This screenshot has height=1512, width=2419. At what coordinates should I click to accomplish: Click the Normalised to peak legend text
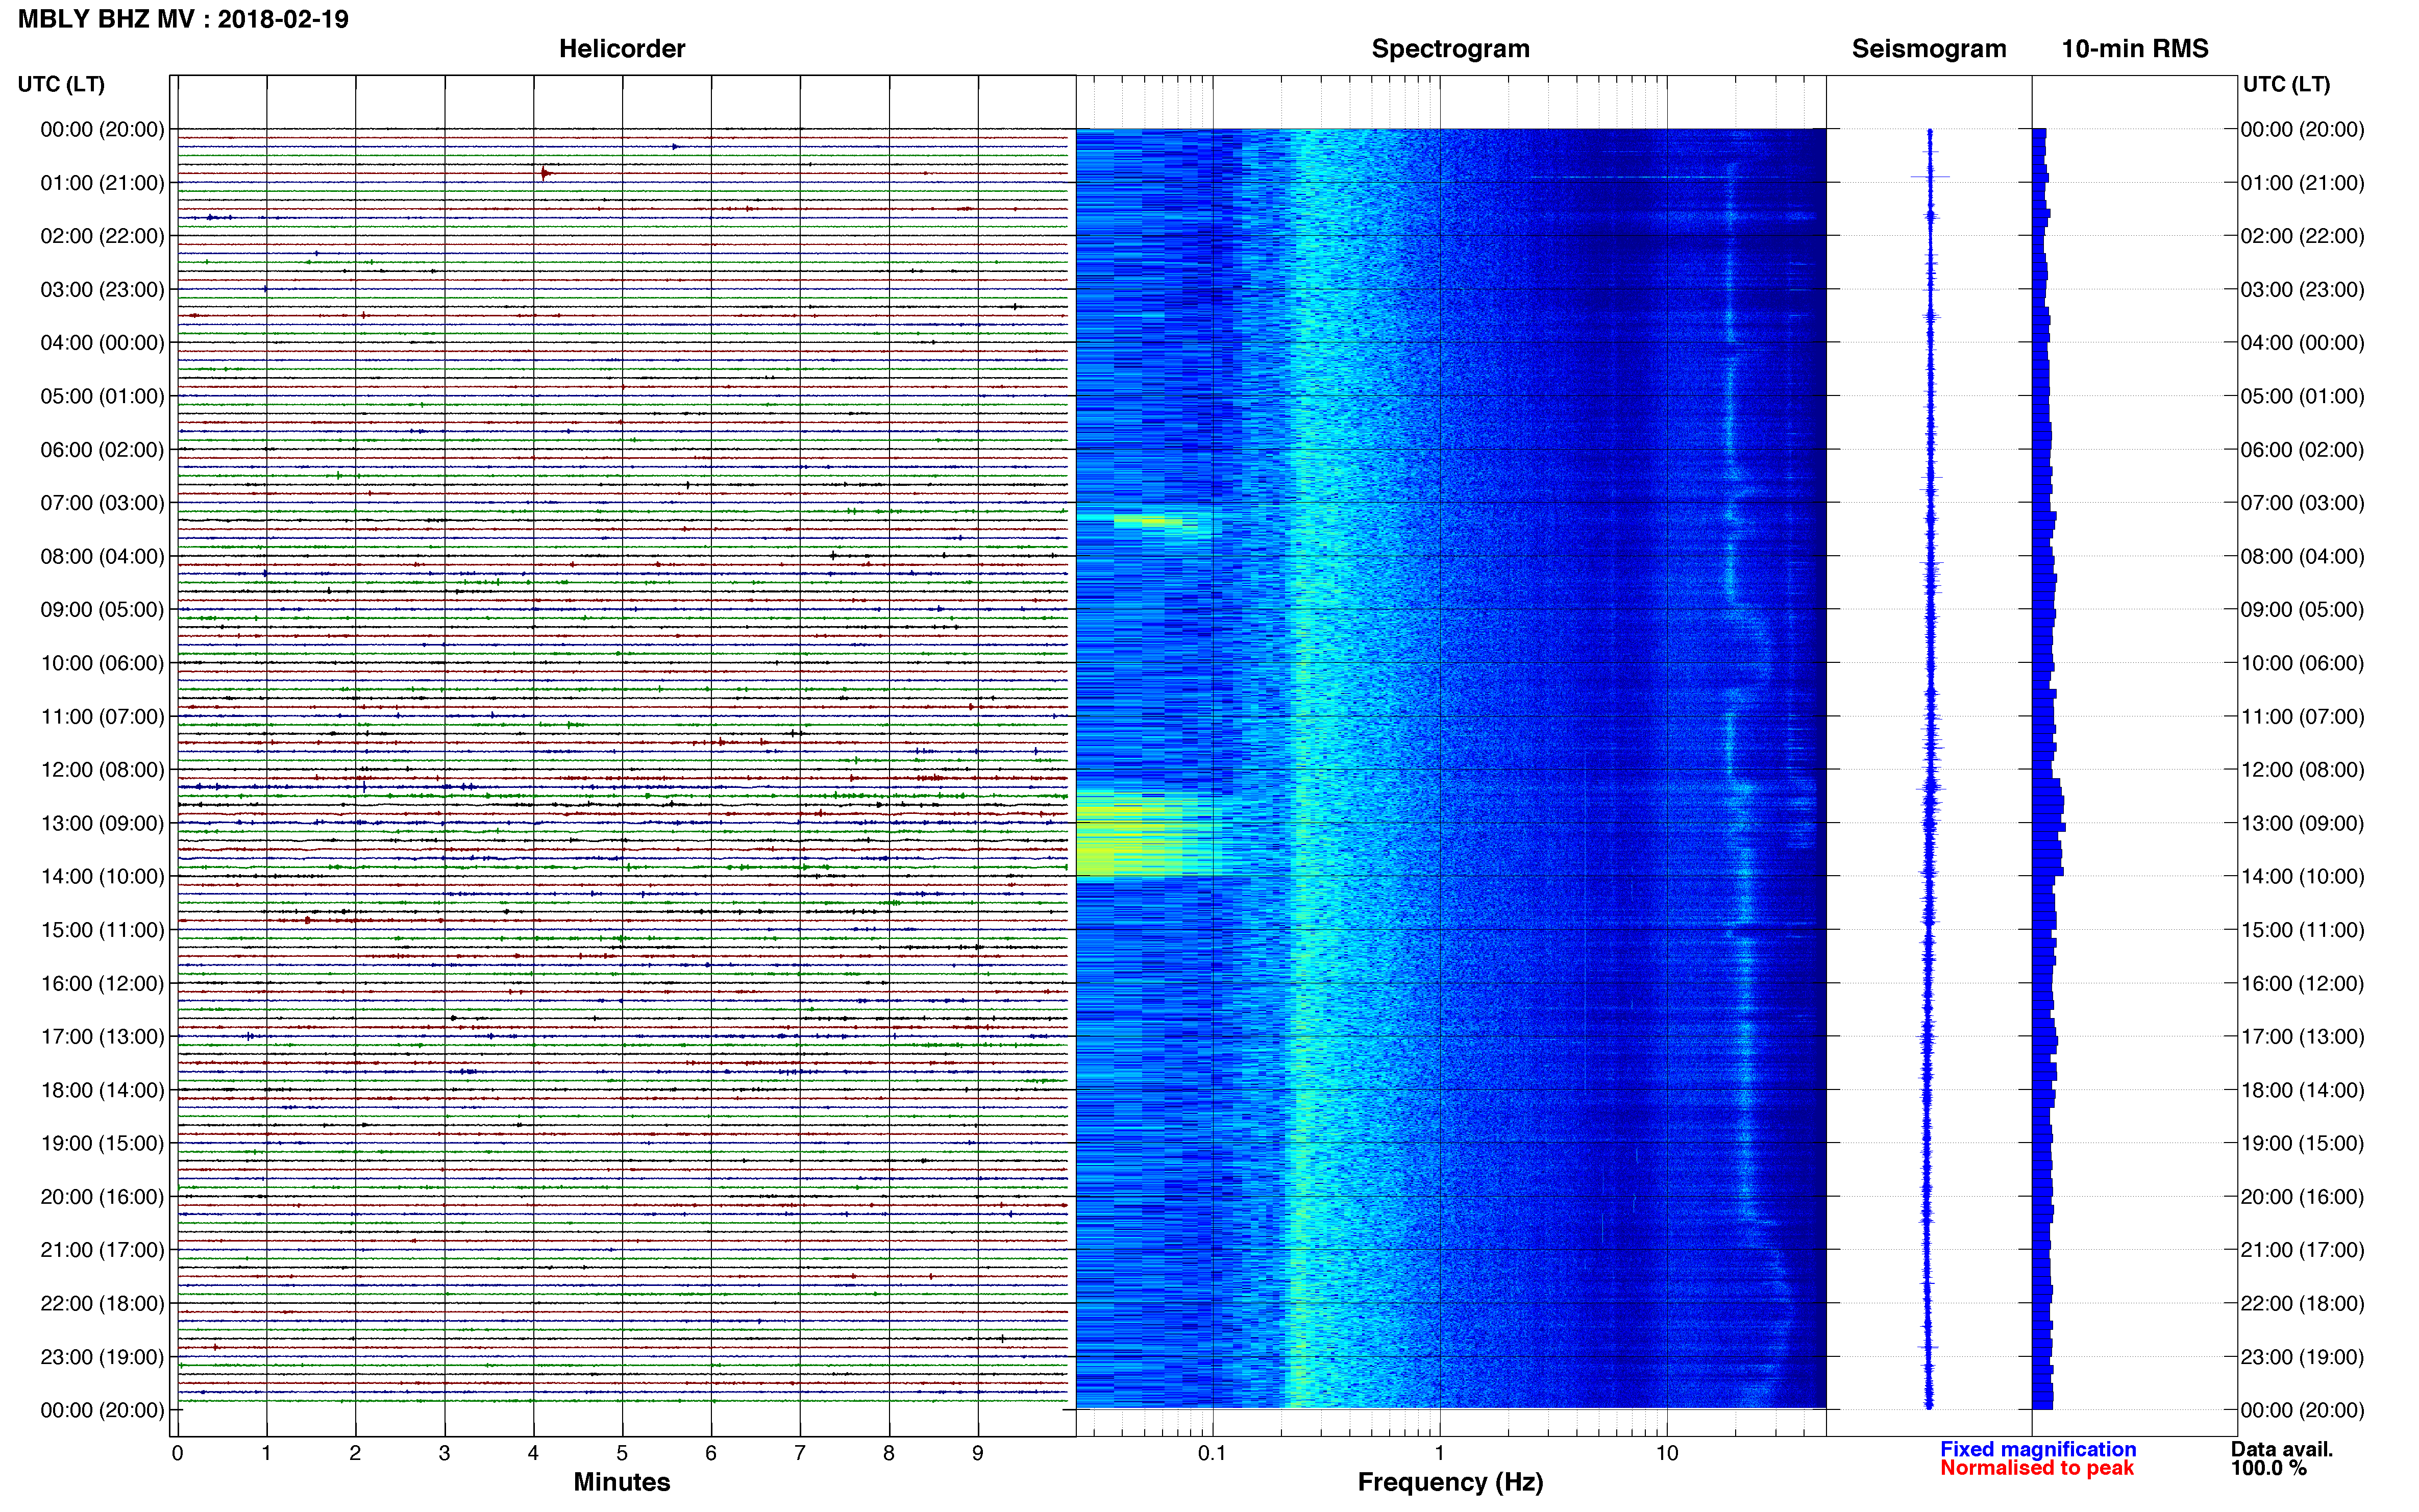(x=2037, y=1468)
